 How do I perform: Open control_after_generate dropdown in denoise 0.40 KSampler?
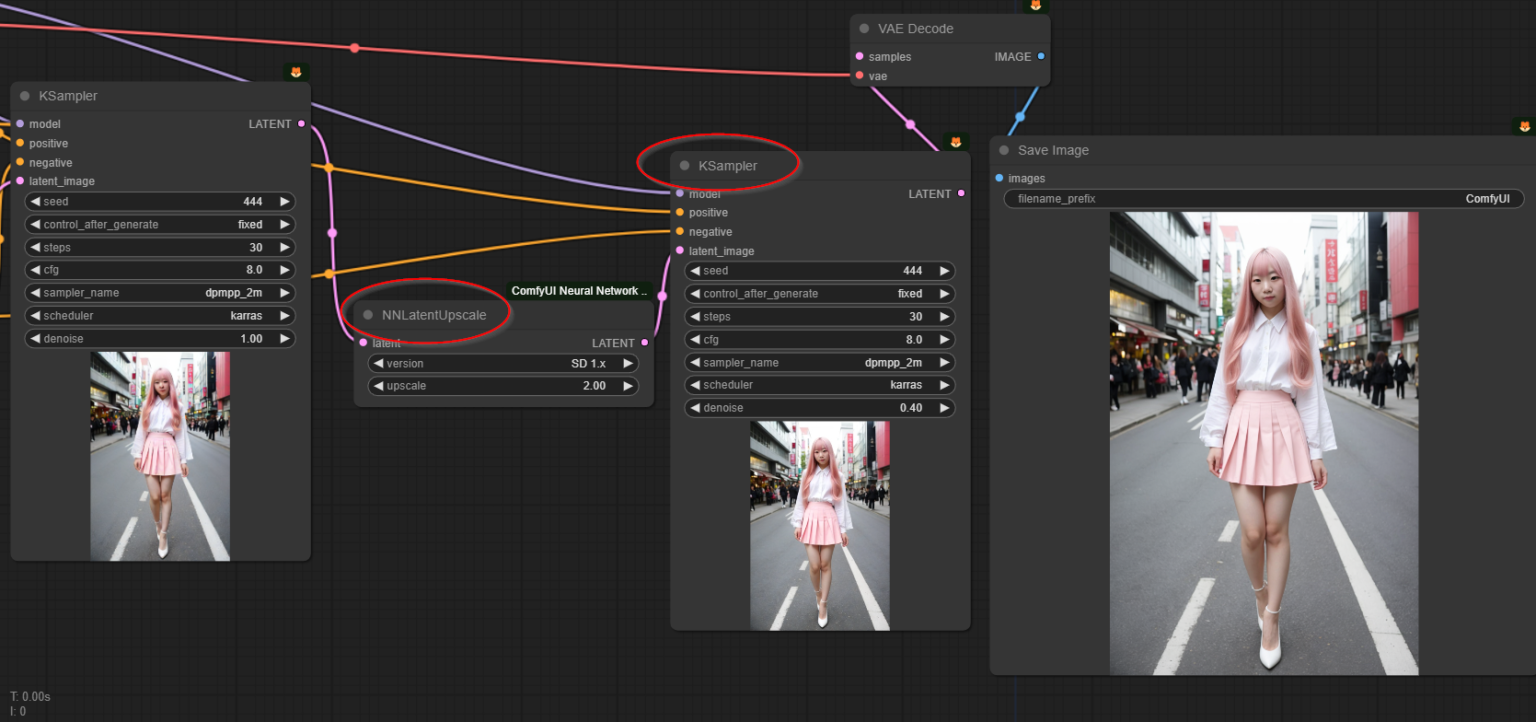[x=820, y=294]
